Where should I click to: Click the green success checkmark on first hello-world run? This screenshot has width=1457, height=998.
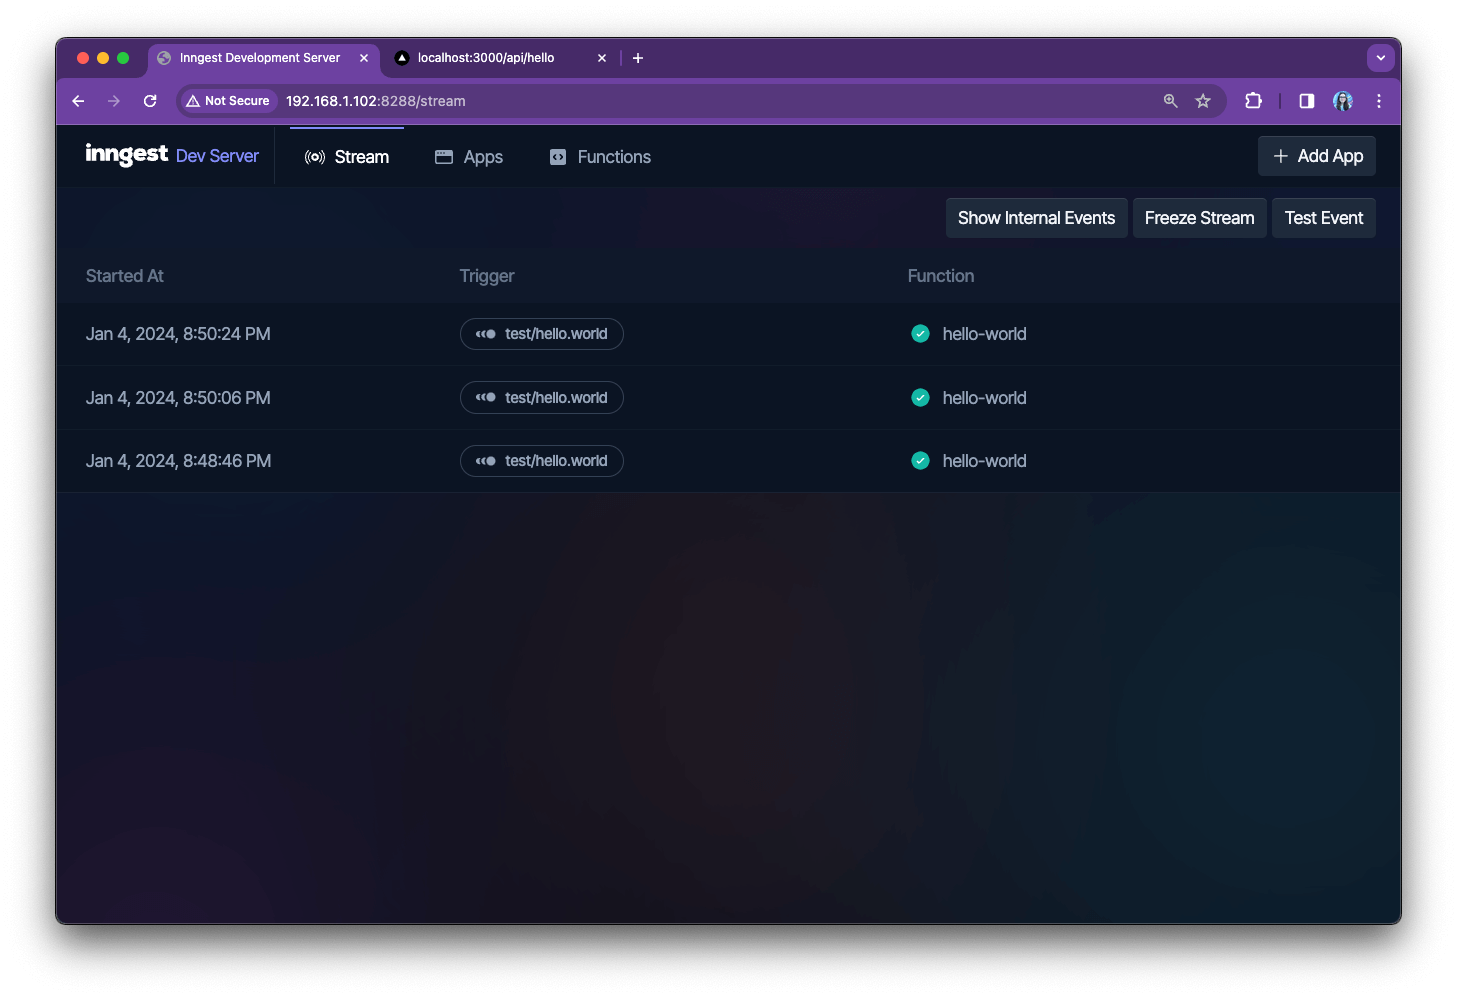click(920, 333)
